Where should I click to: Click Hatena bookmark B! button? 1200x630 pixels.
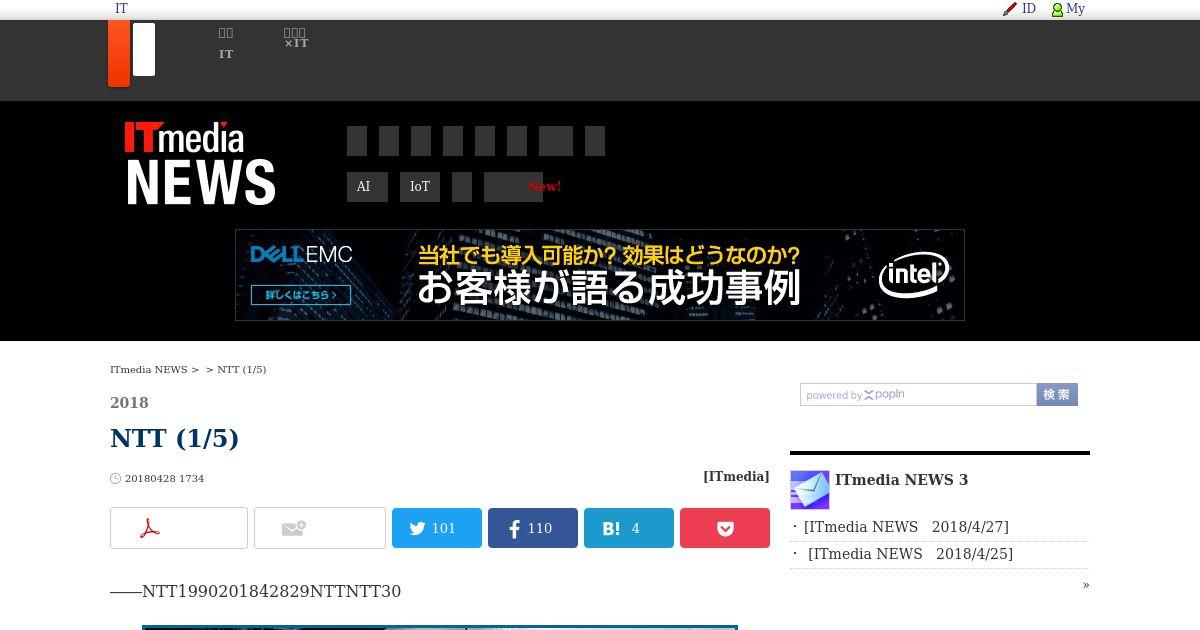(x=629, y=528)
